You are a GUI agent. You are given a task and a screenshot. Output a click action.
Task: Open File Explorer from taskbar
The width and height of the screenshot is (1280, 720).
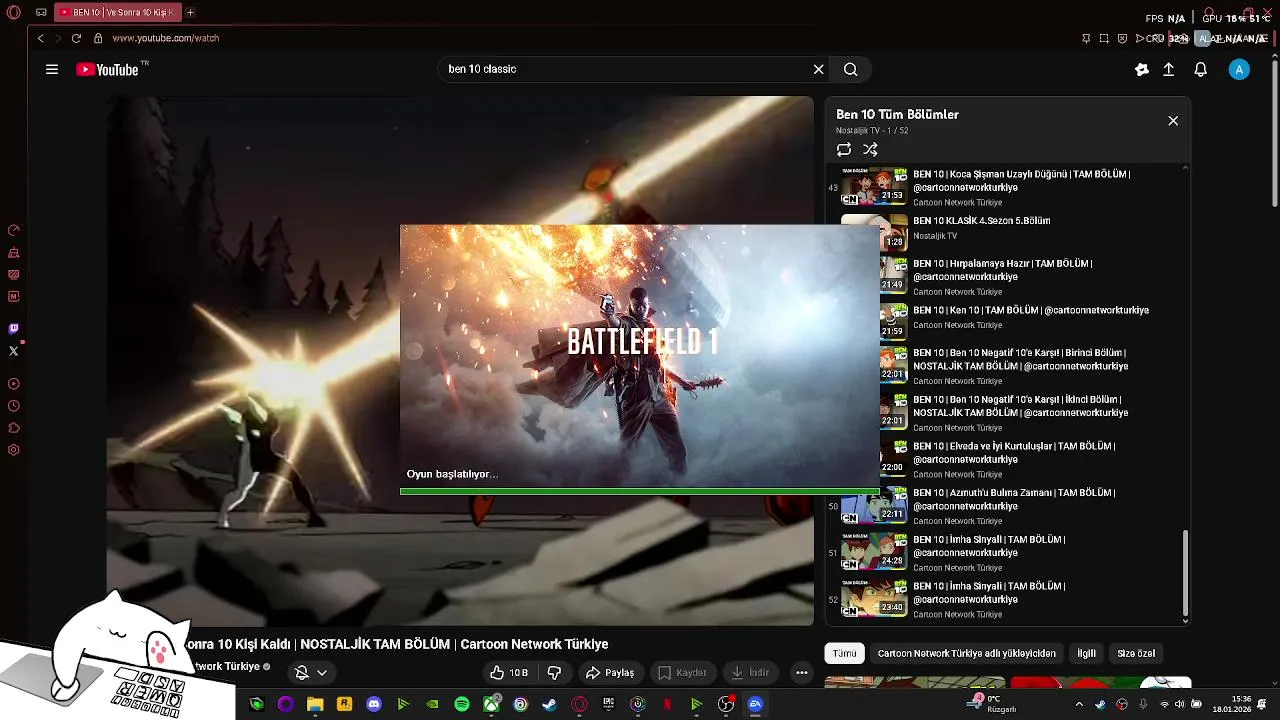pyautogui.click(x=315, y=704)
